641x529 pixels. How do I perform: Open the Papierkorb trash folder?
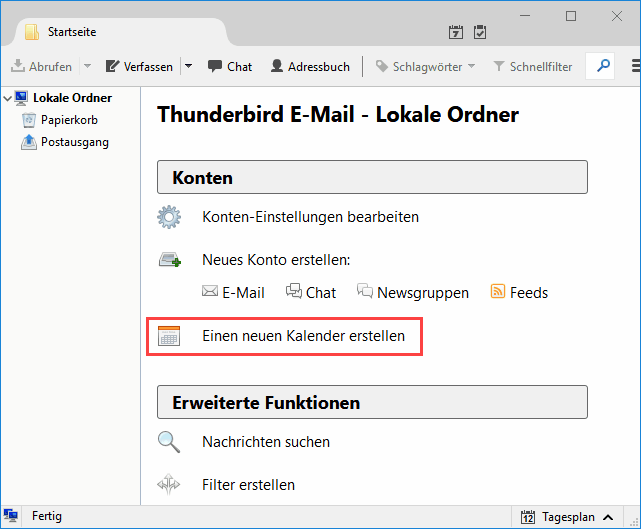[x=69, y=120]
